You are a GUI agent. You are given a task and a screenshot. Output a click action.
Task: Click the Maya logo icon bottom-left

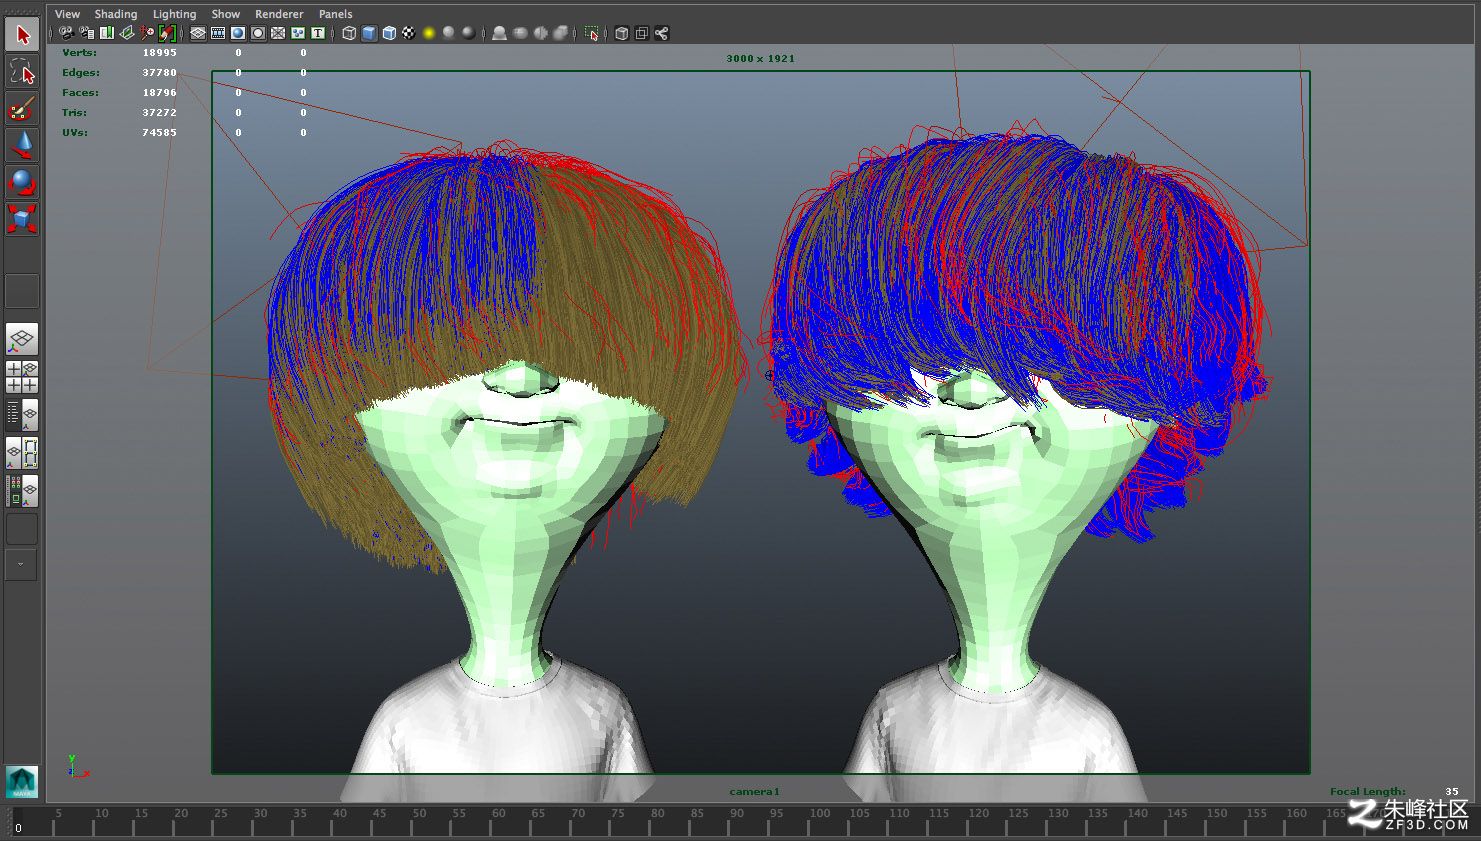pyautogui.click(x=21, y=781)
